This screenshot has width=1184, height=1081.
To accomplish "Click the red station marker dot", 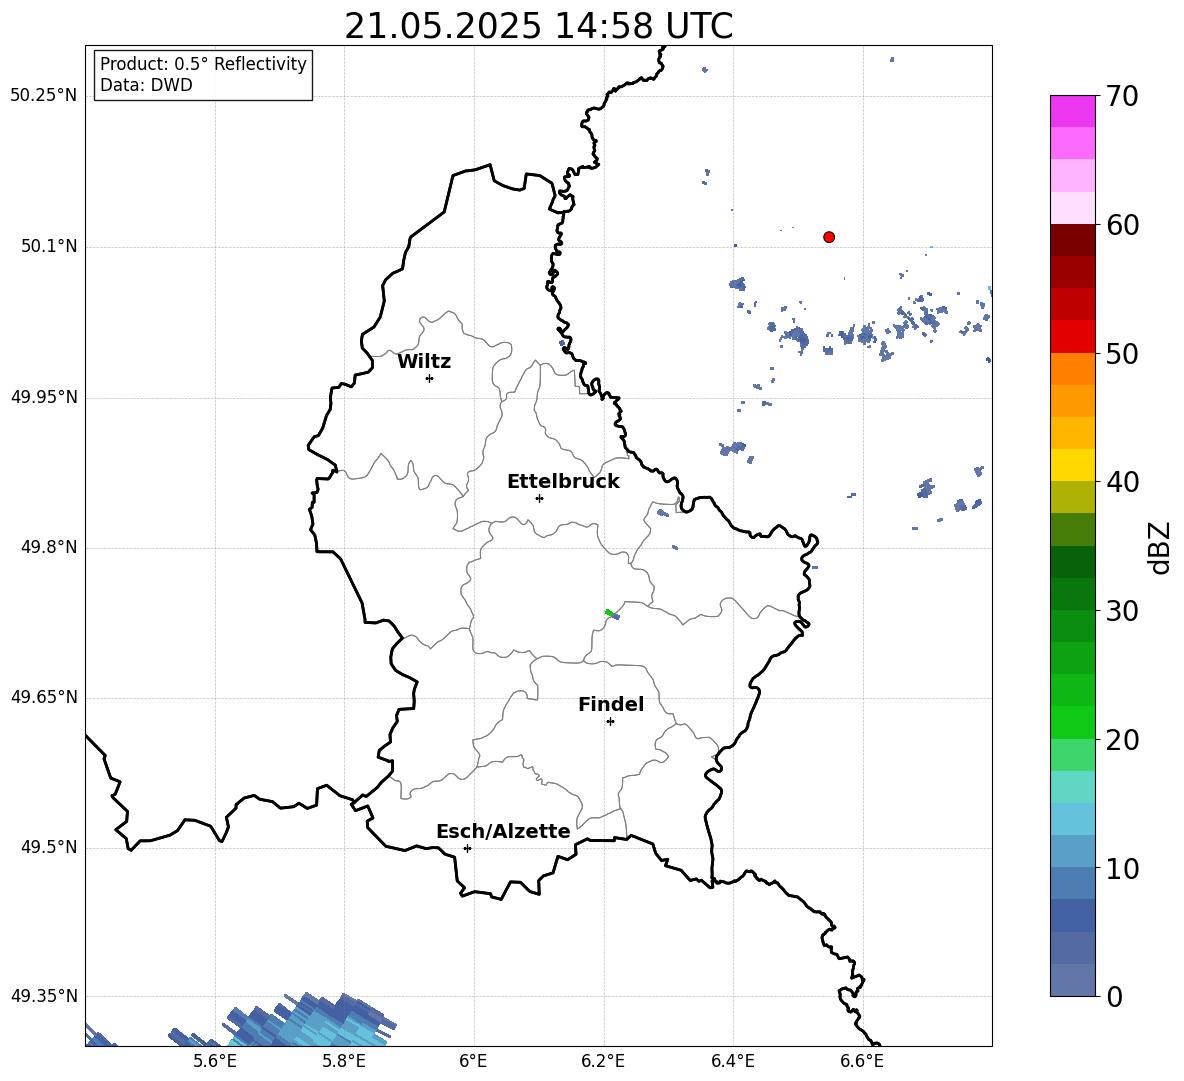I will 829,237.
